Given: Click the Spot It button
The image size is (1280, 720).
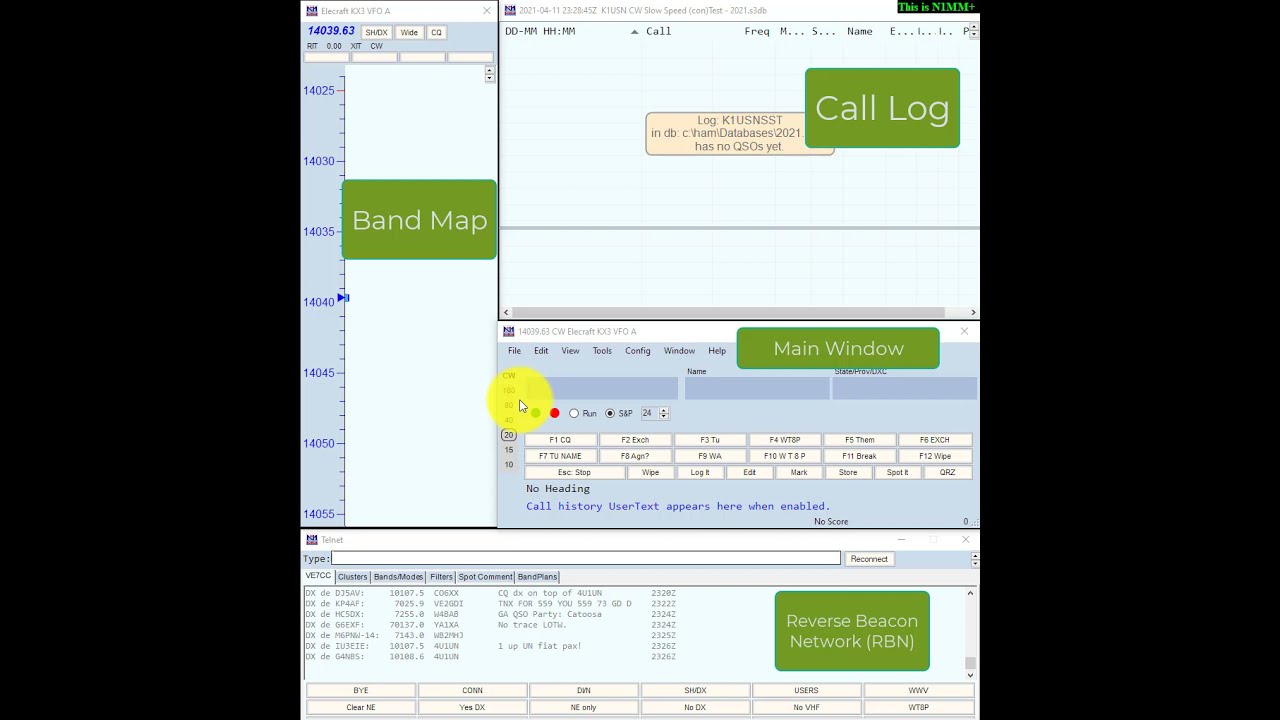Looking at the screenshot, I should click(897, 472).
